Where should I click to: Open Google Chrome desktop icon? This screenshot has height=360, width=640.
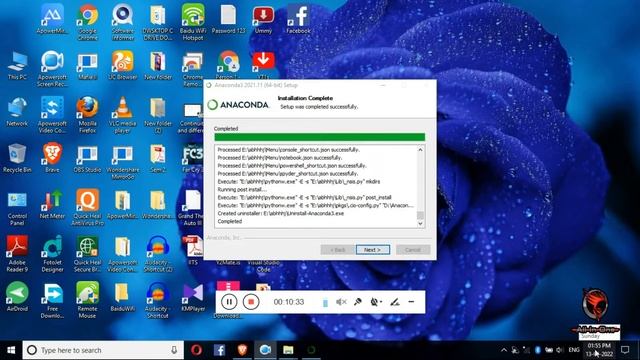click(88, 23)
